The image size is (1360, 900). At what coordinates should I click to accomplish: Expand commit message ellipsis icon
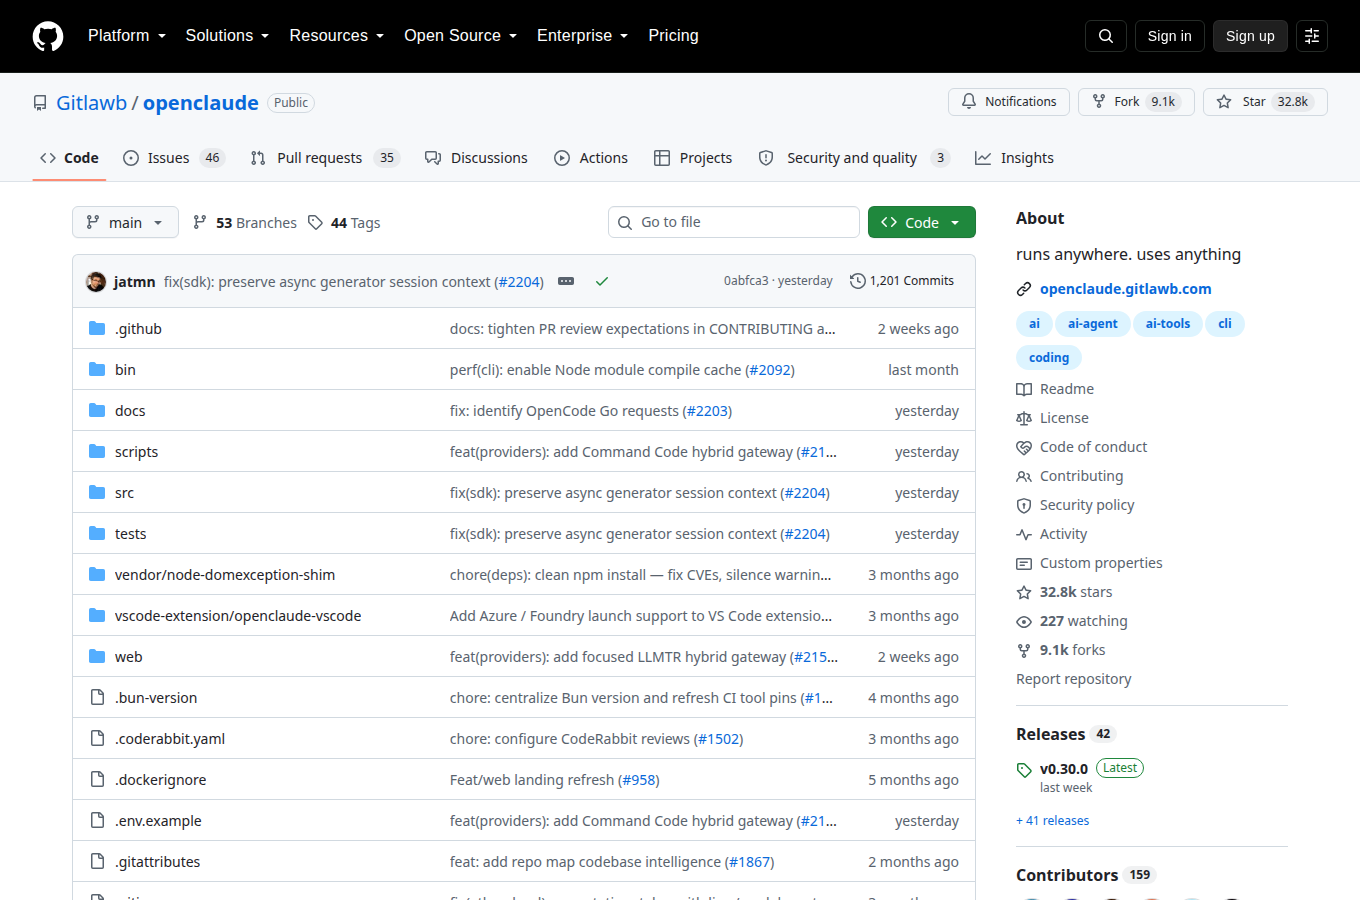pos(566,281)
